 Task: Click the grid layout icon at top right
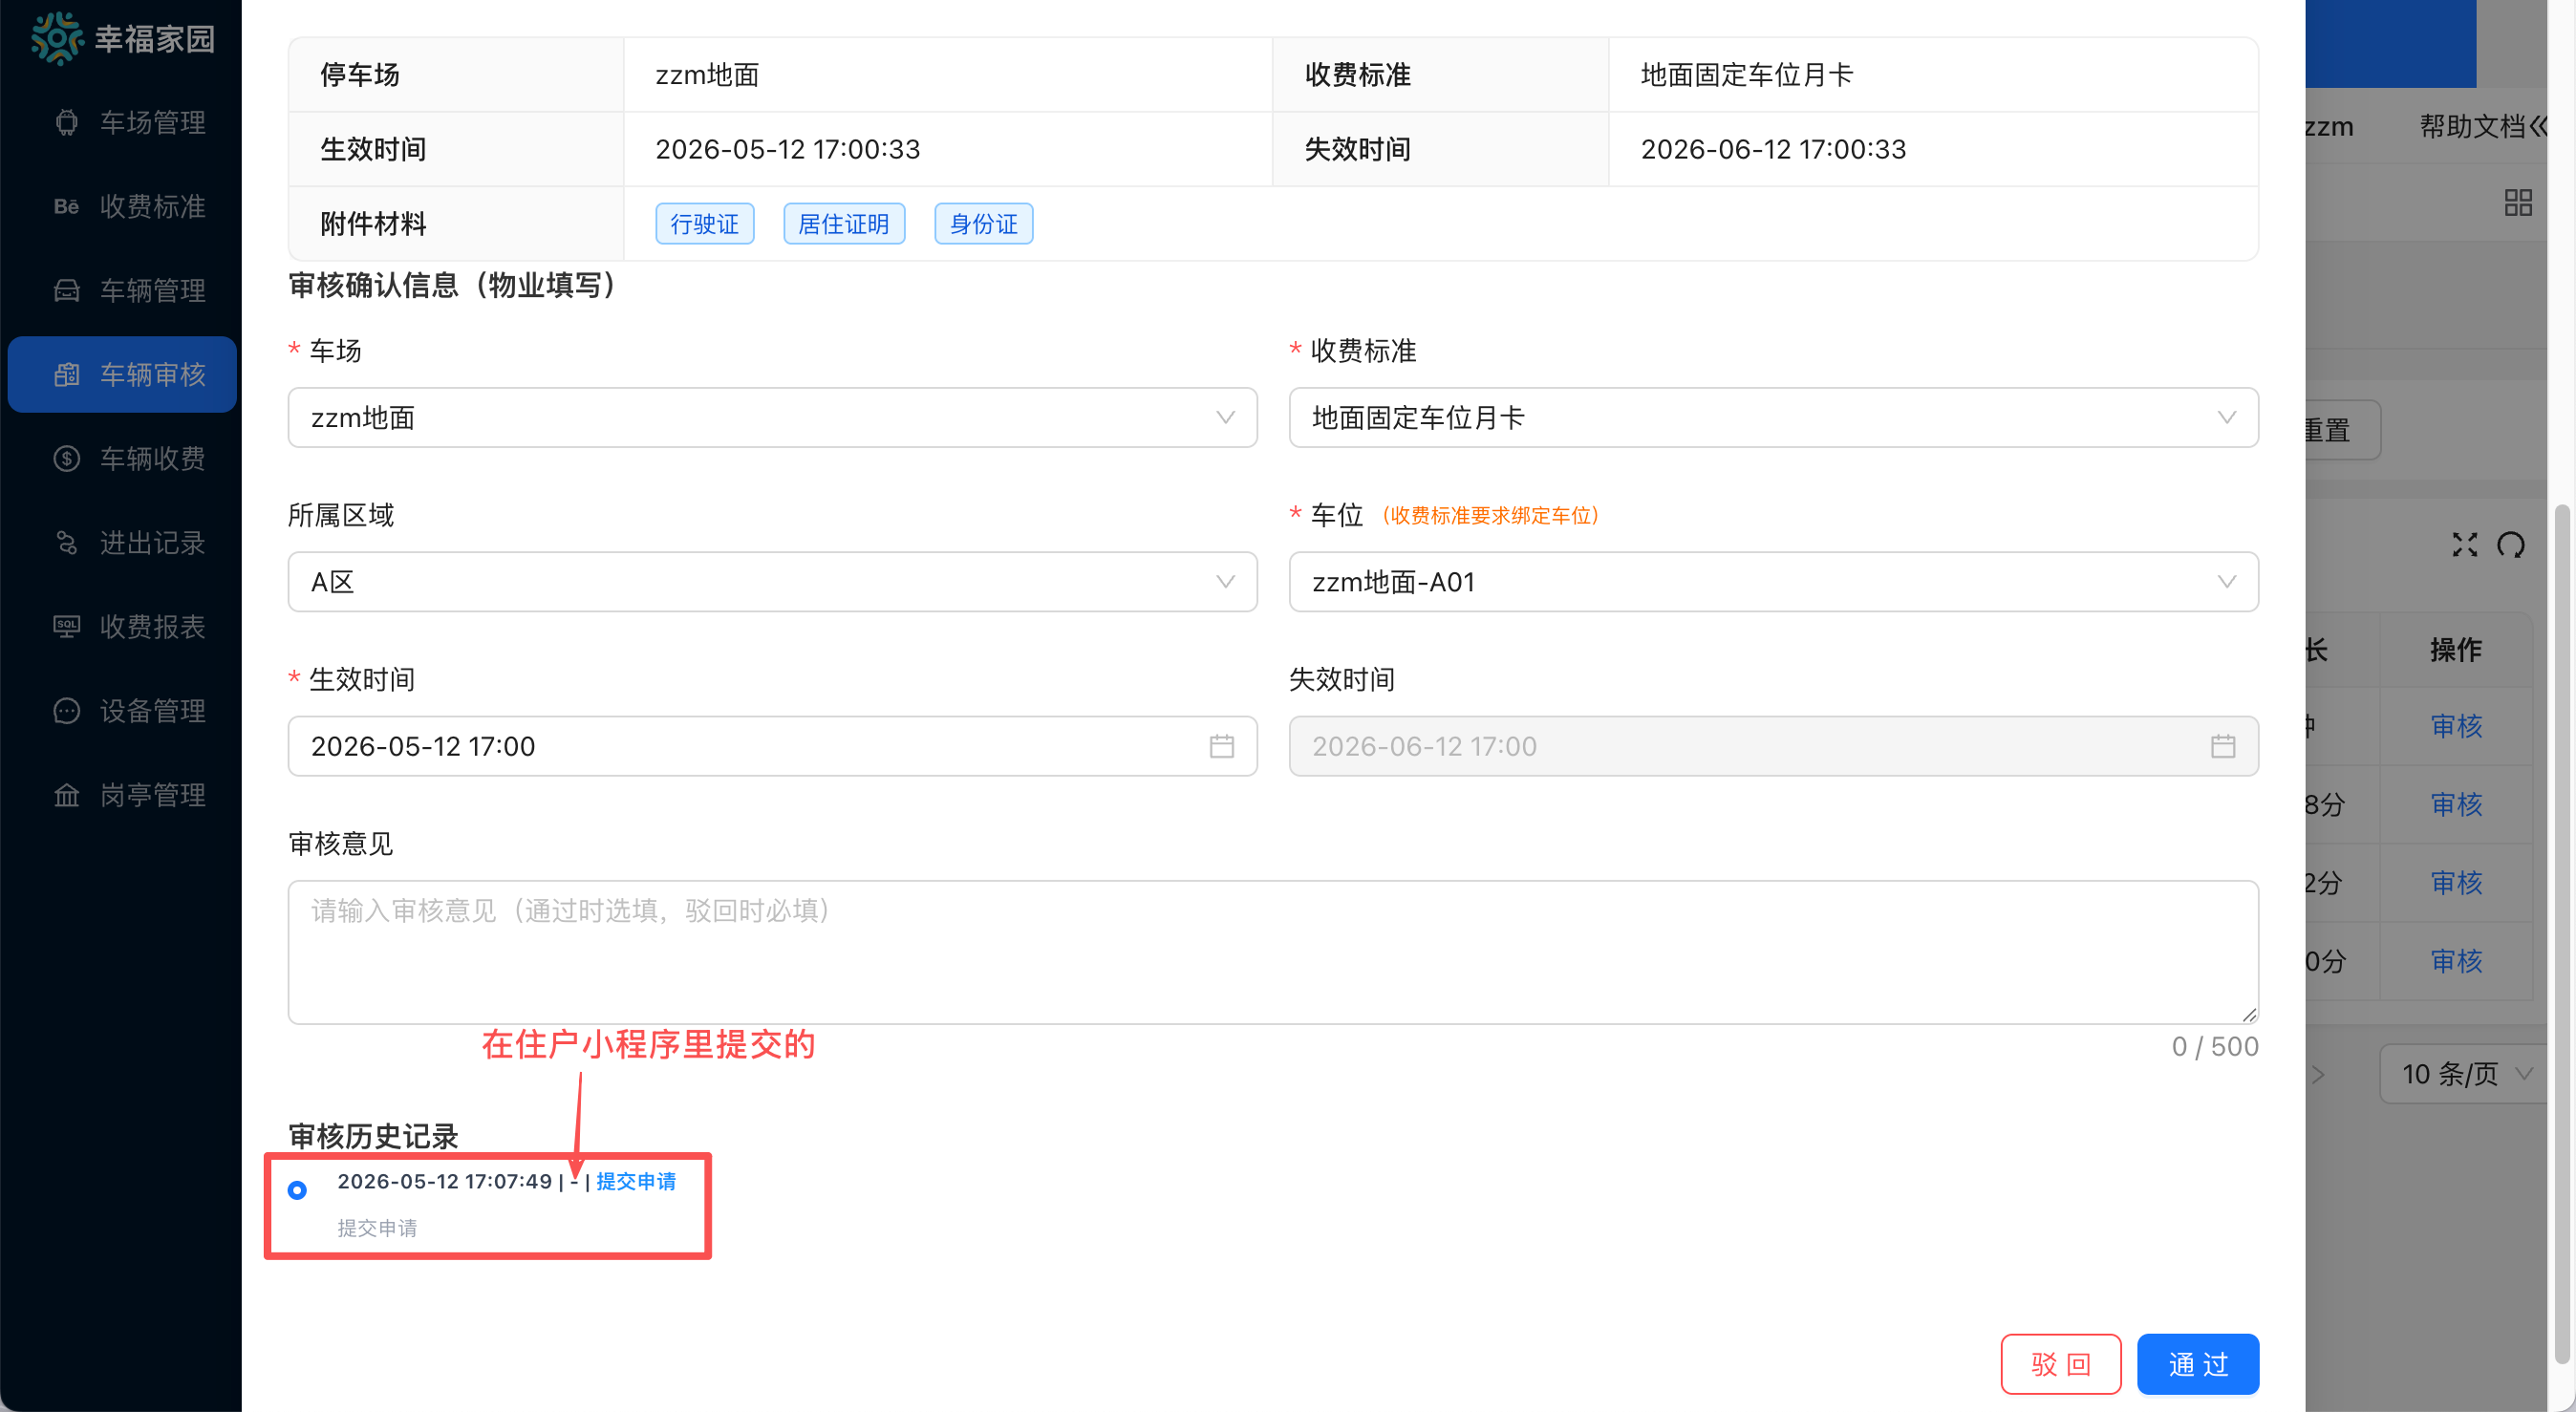point(2518,203)
